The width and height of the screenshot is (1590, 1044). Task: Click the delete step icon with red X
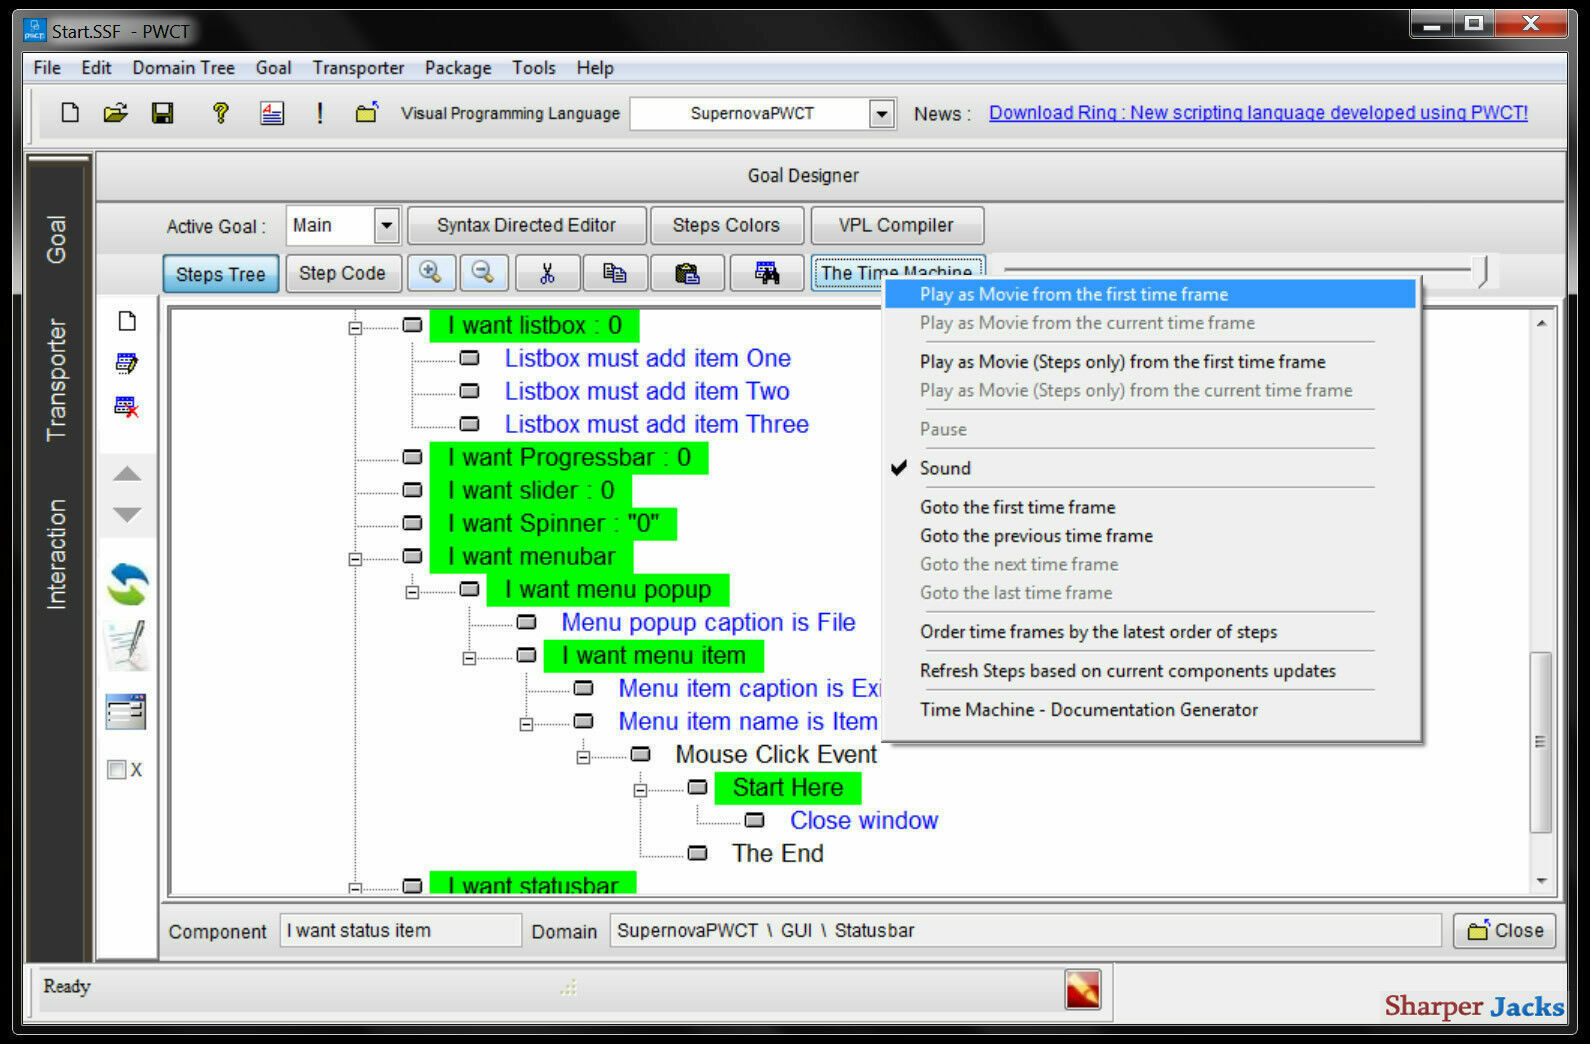[x=127, y=406]
